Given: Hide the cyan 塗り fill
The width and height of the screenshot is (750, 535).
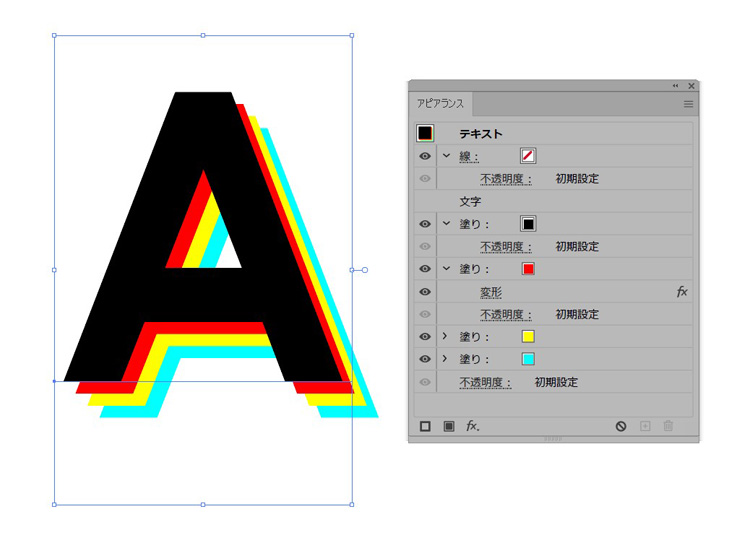Looking at the screenshot, I should click(x=425, y=359).
